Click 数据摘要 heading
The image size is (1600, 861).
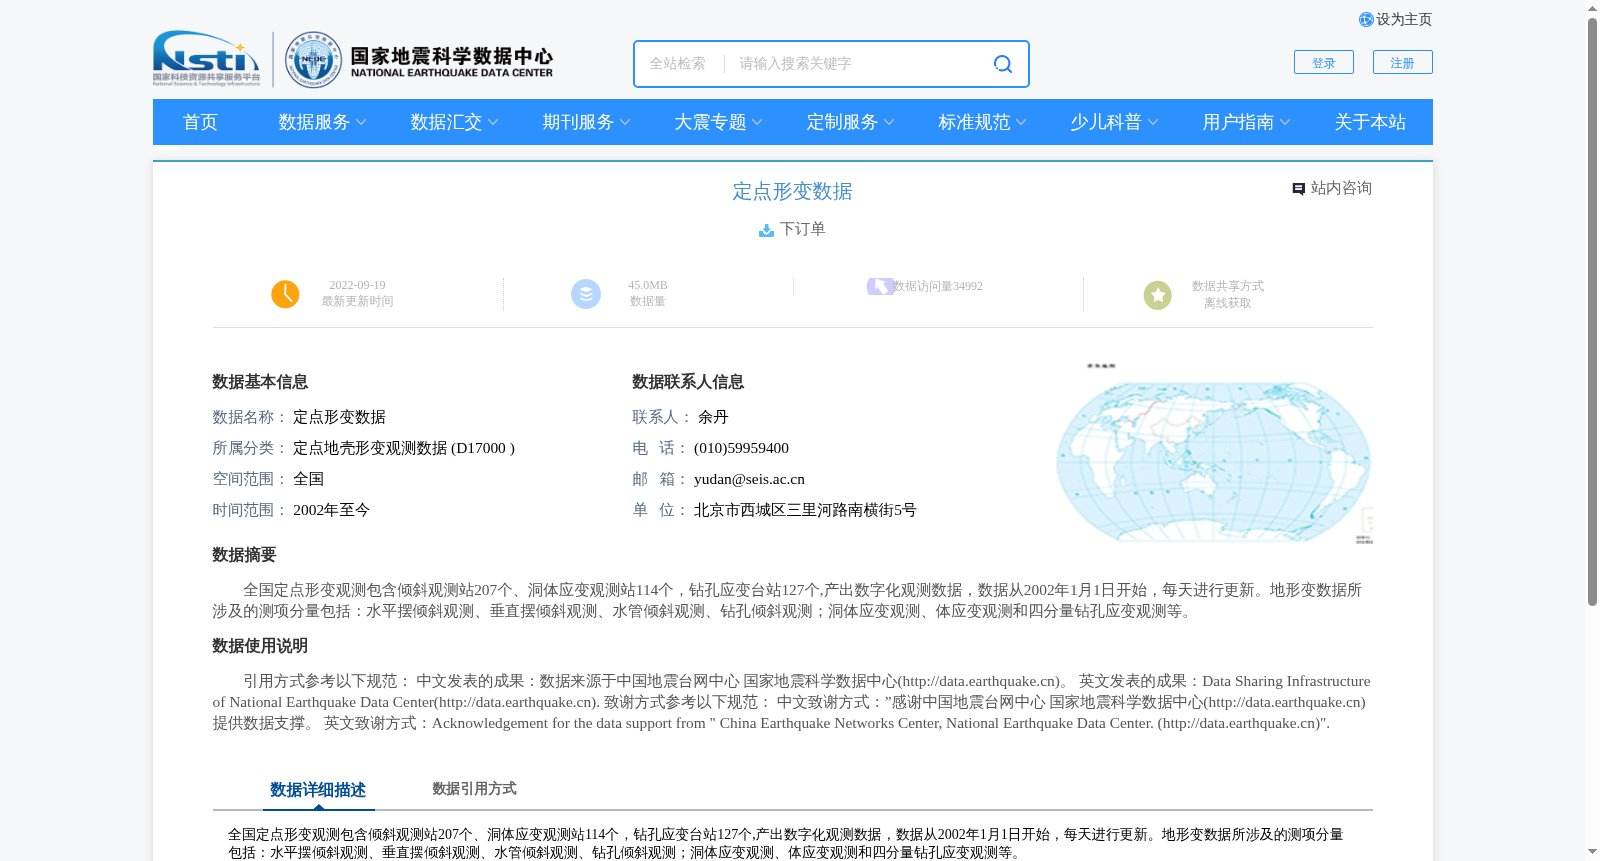pos(244,555)
